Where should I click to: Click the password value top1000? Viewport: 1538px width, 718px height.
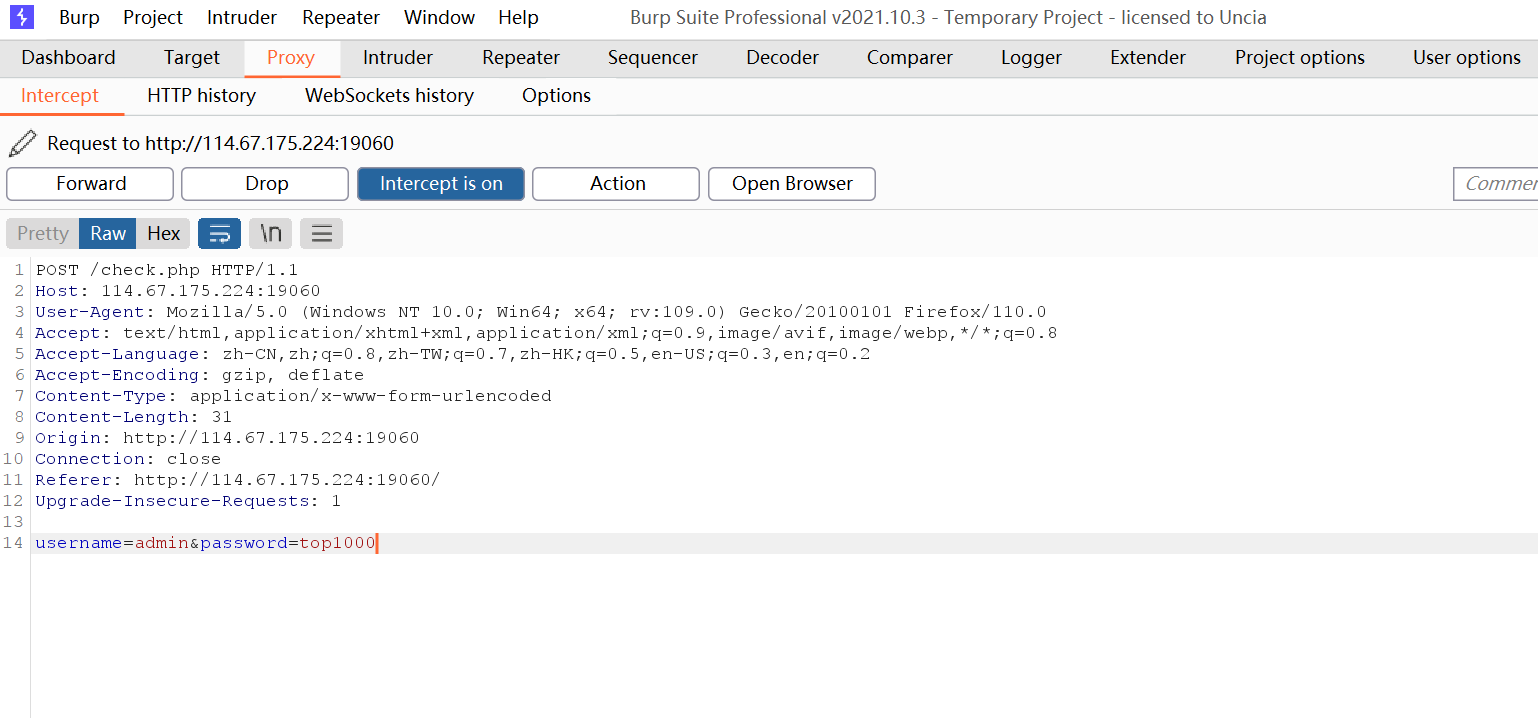pyautogui.click(x=337, y=543)
